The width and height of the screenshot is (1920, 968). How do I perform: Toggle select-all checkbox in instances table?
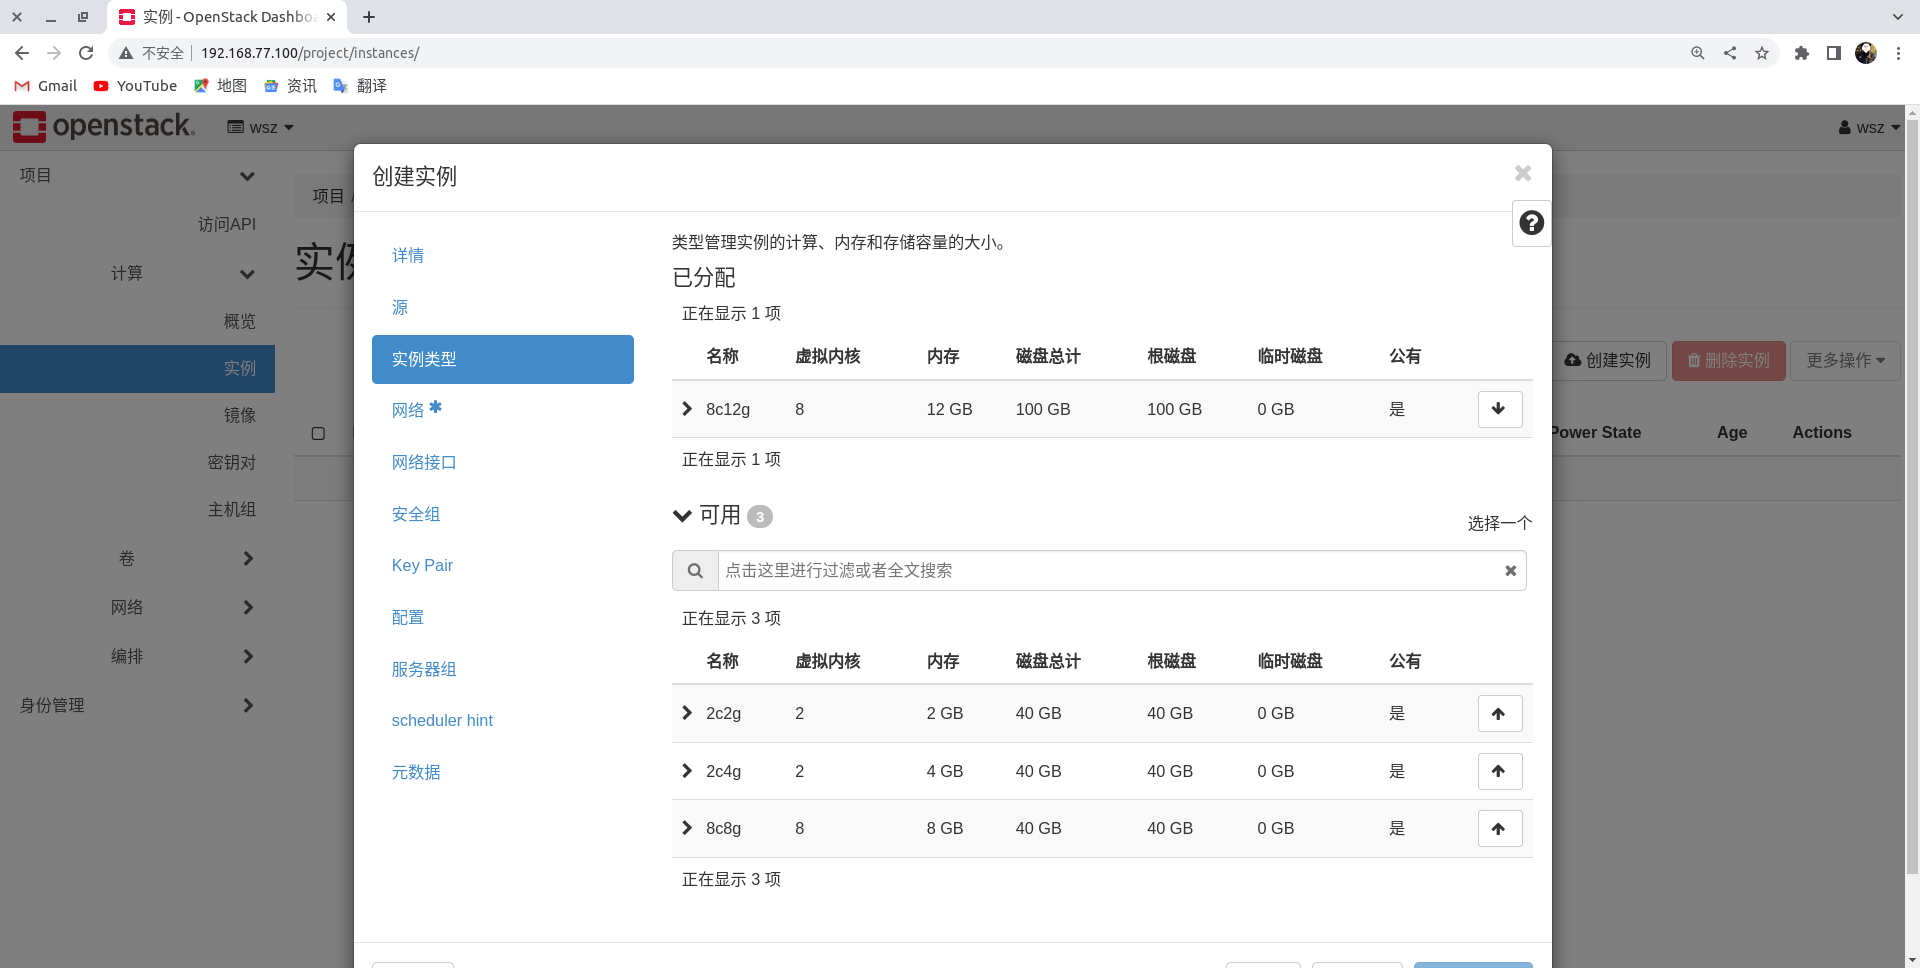point(318,433)
